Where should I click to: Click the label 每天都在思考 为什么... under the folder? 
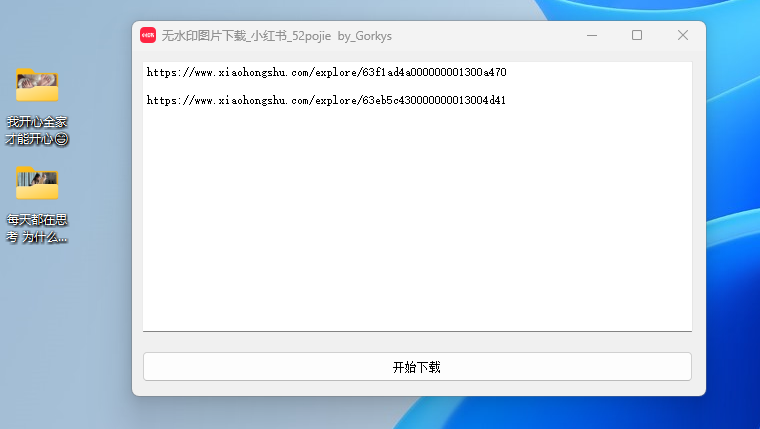click(x=37, y=228)
